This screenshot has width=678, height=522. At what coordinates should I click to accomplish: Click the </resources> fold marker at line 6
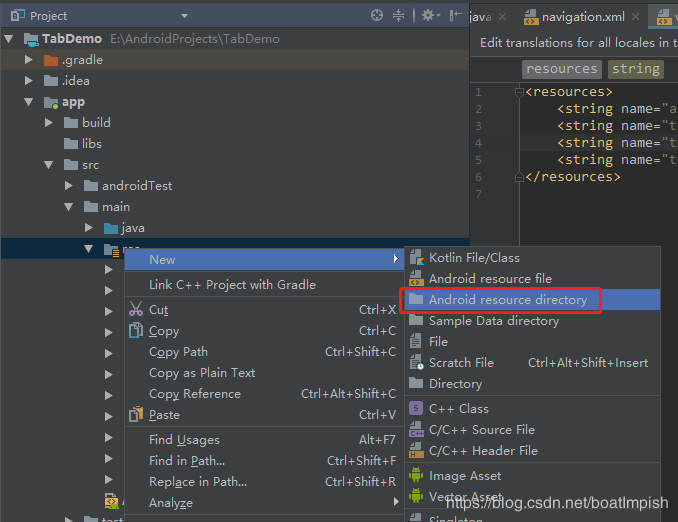click(x=519, y=177)
